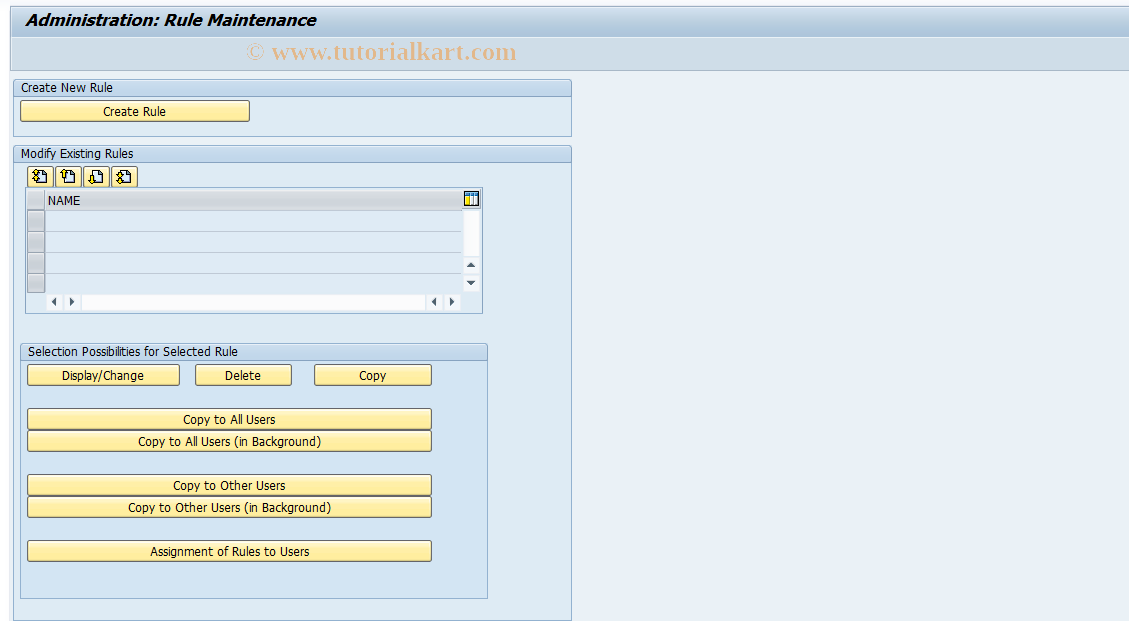Click the Copy button
The image size is (1129, 621).
(373, 375)
